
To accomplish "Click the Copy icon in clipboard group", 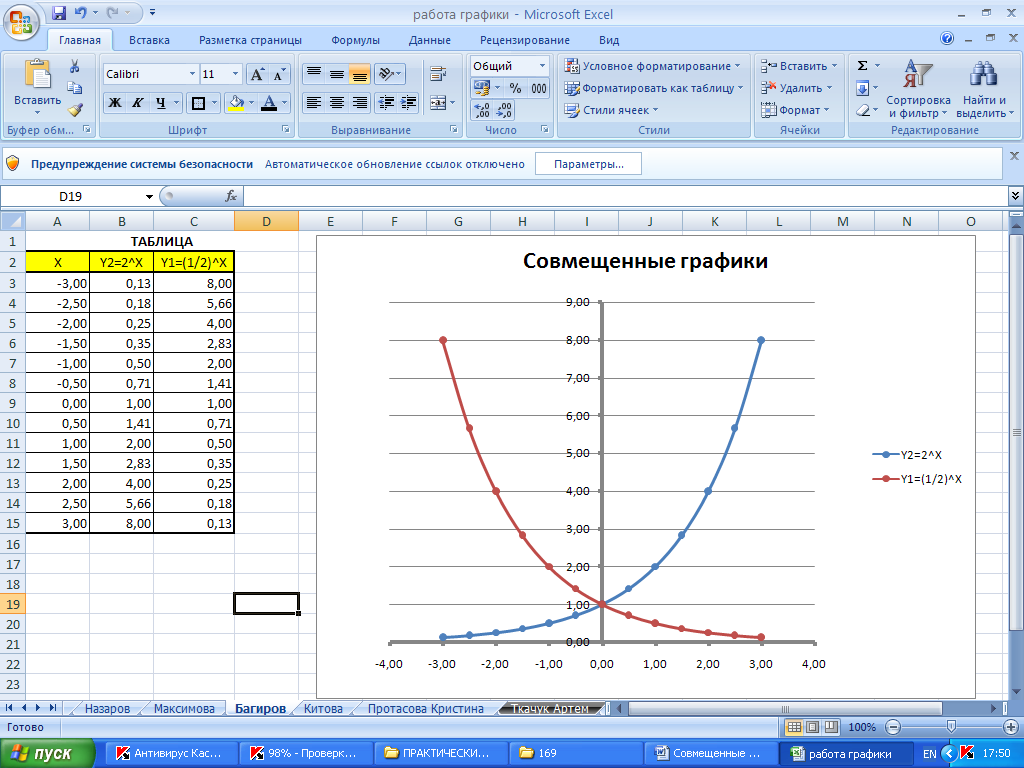I will (74, 88).
